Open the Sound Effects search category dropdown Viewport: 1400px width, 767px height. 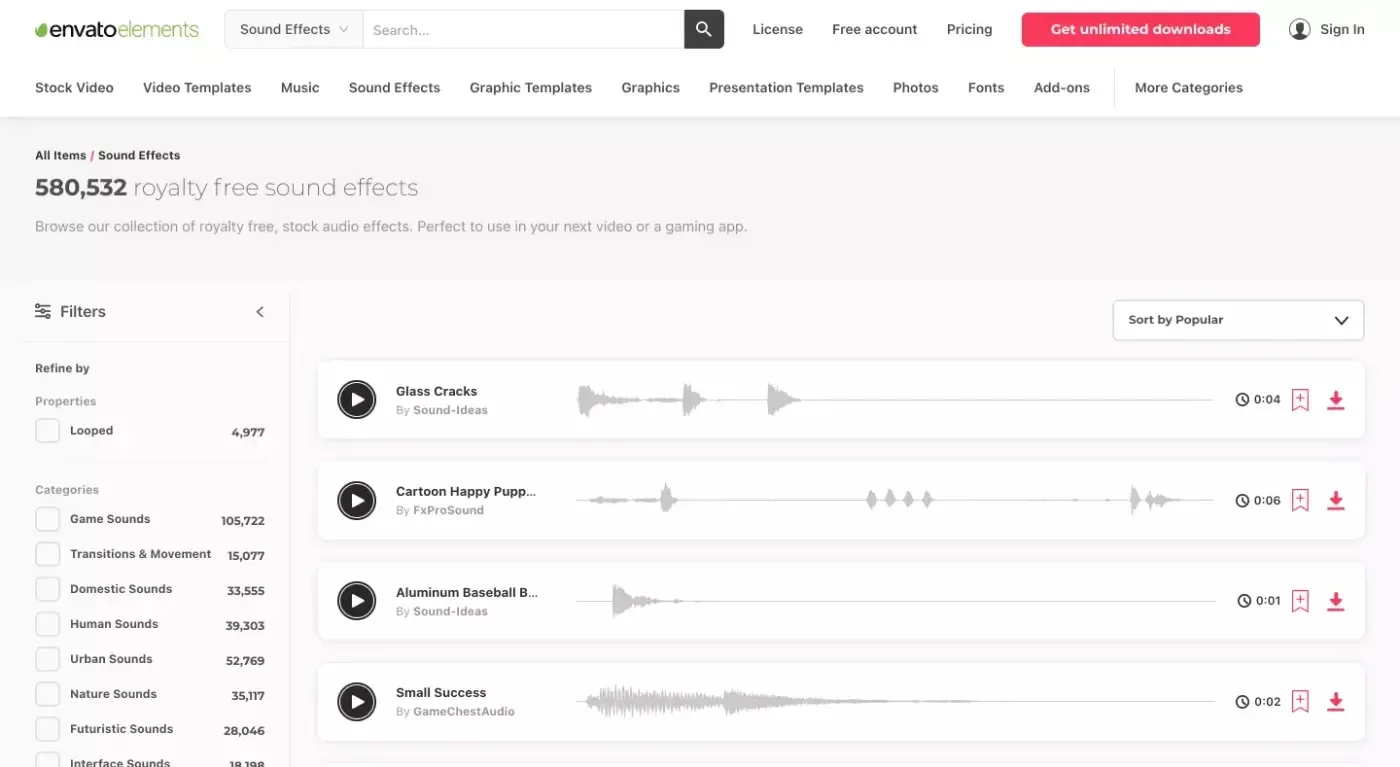point(294,29)
